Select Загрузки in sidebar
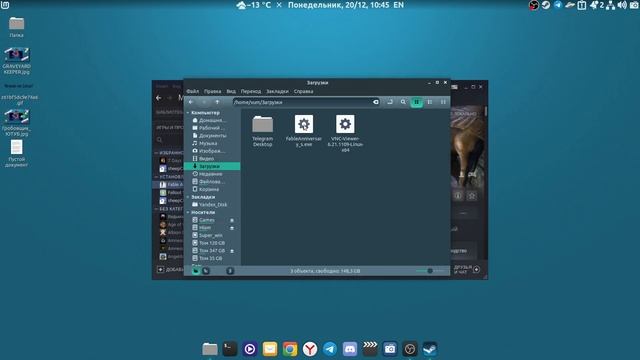This screenshot has height=360, width=640. click(x=212, y=166)
